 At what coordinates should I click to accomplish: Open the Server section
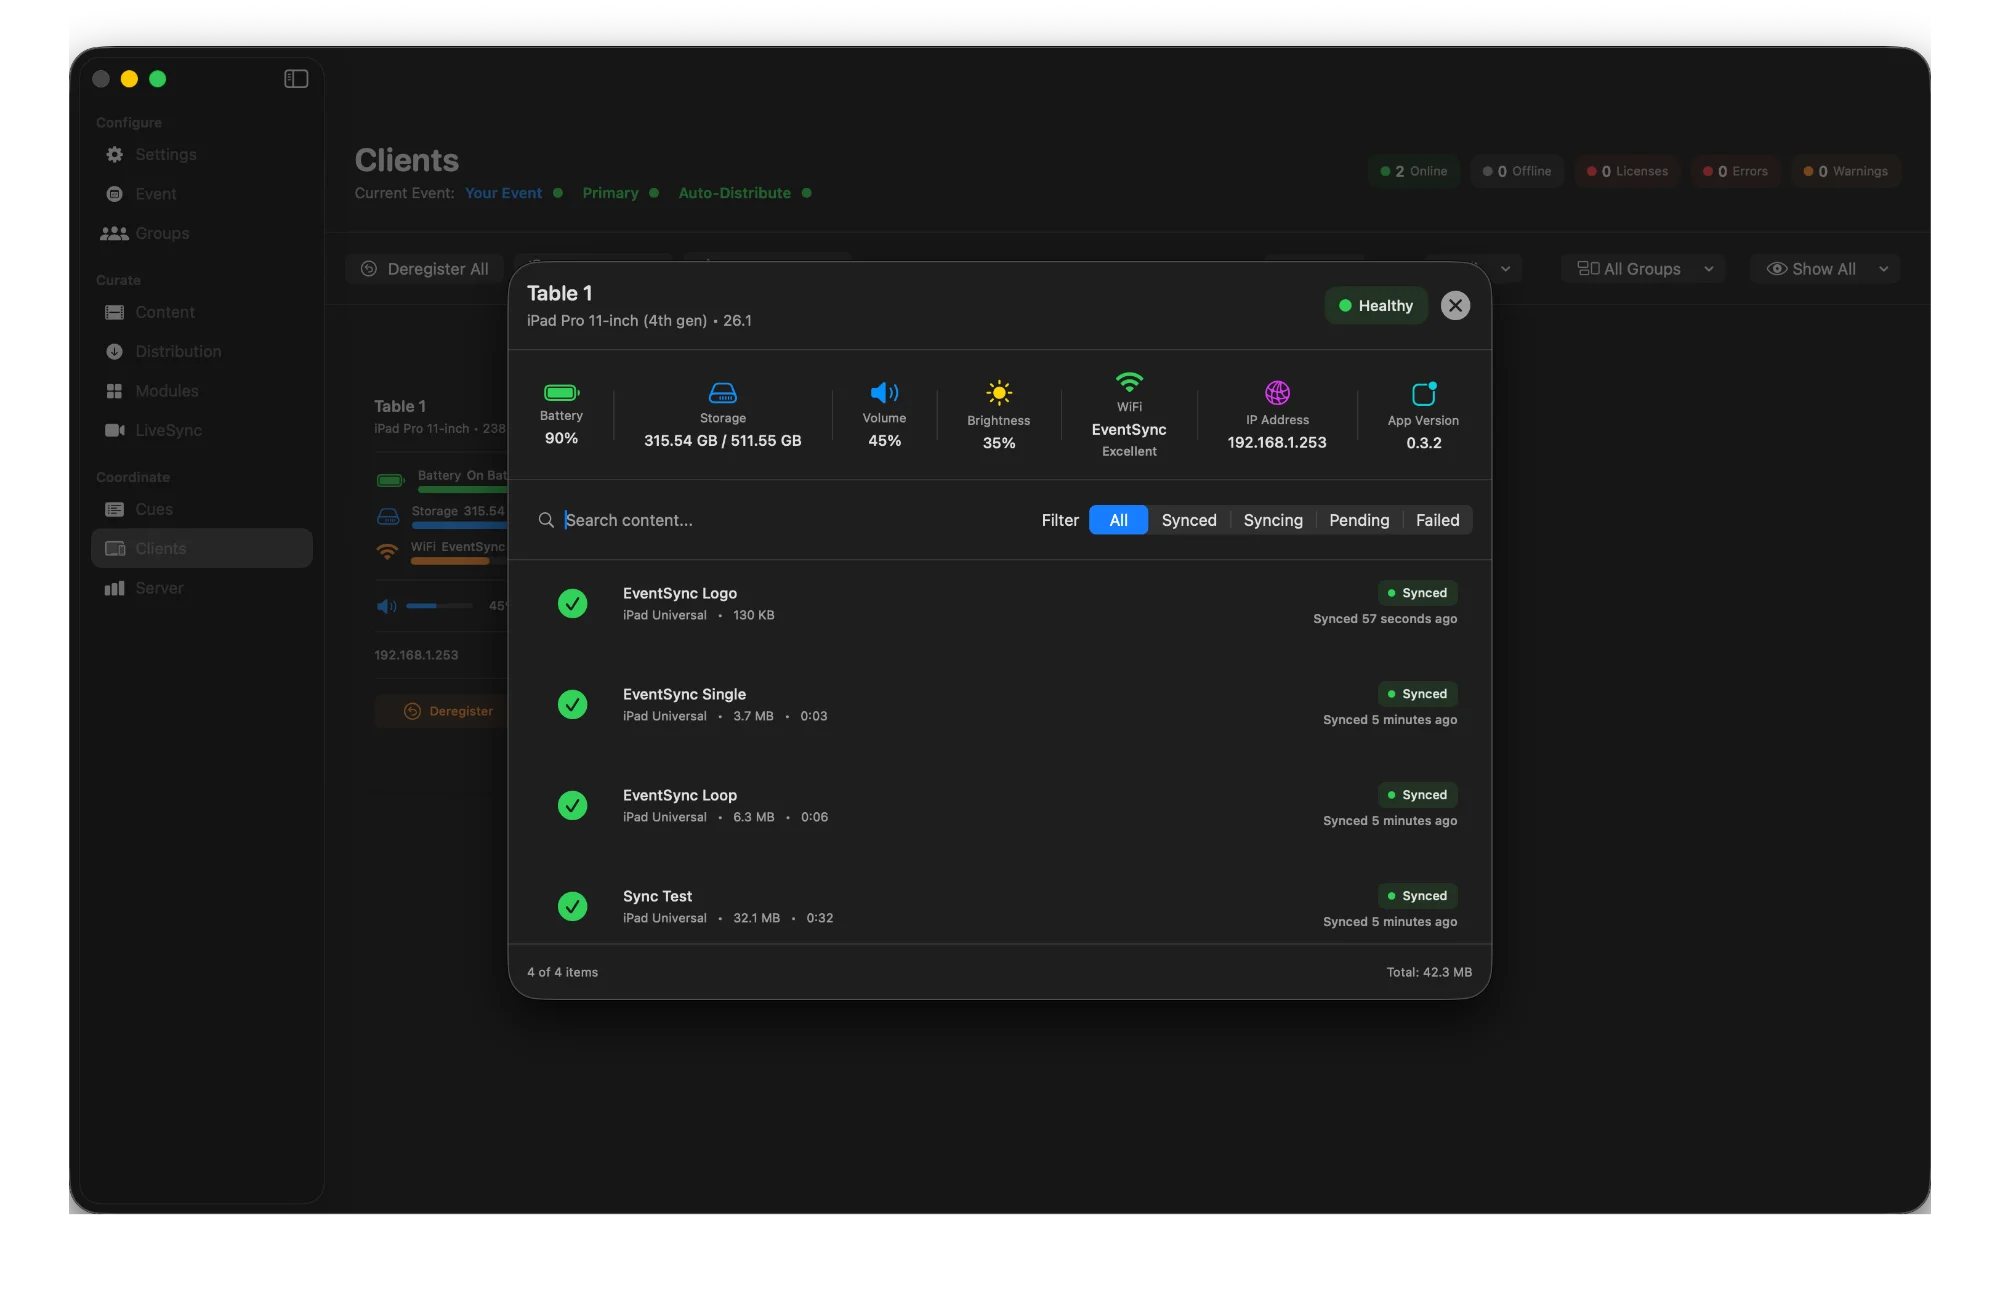pos(158,587)
